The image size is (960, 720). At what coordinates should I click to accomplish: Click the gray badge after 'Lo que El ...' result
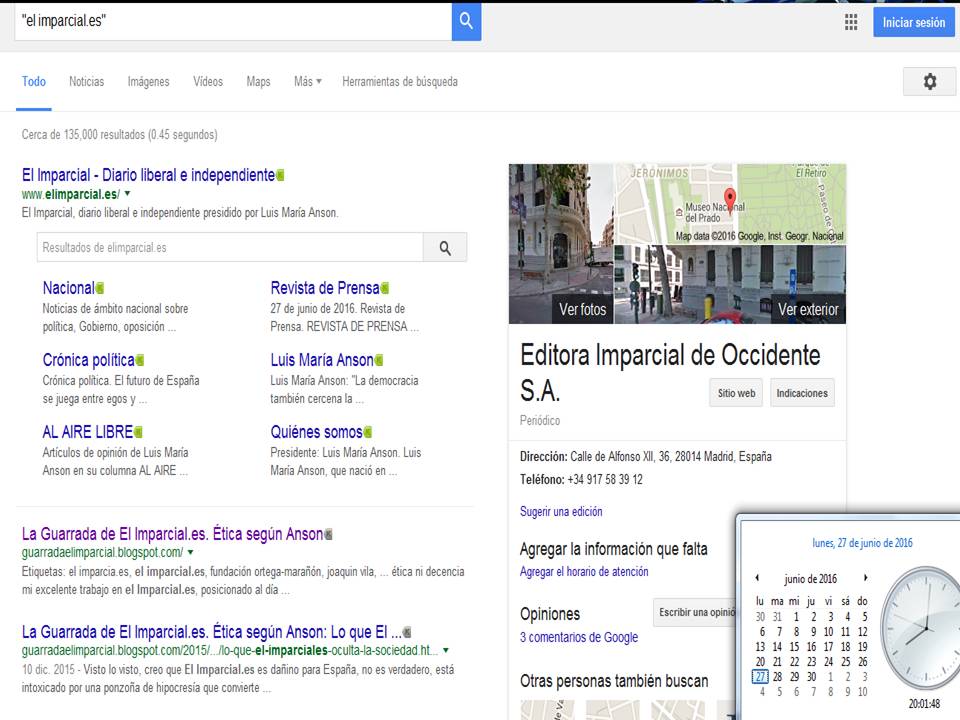(x=407, y=632)
